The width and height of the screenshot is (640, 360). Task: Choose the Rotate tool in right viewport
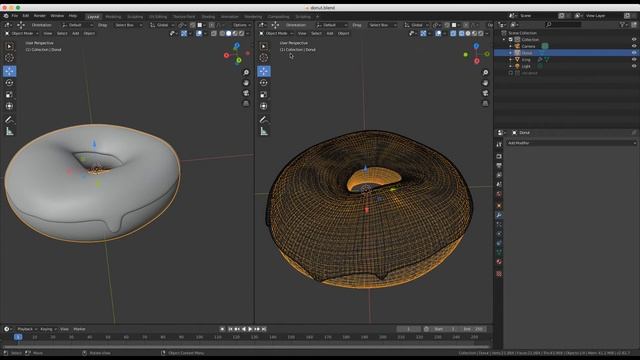coord(264,83)
